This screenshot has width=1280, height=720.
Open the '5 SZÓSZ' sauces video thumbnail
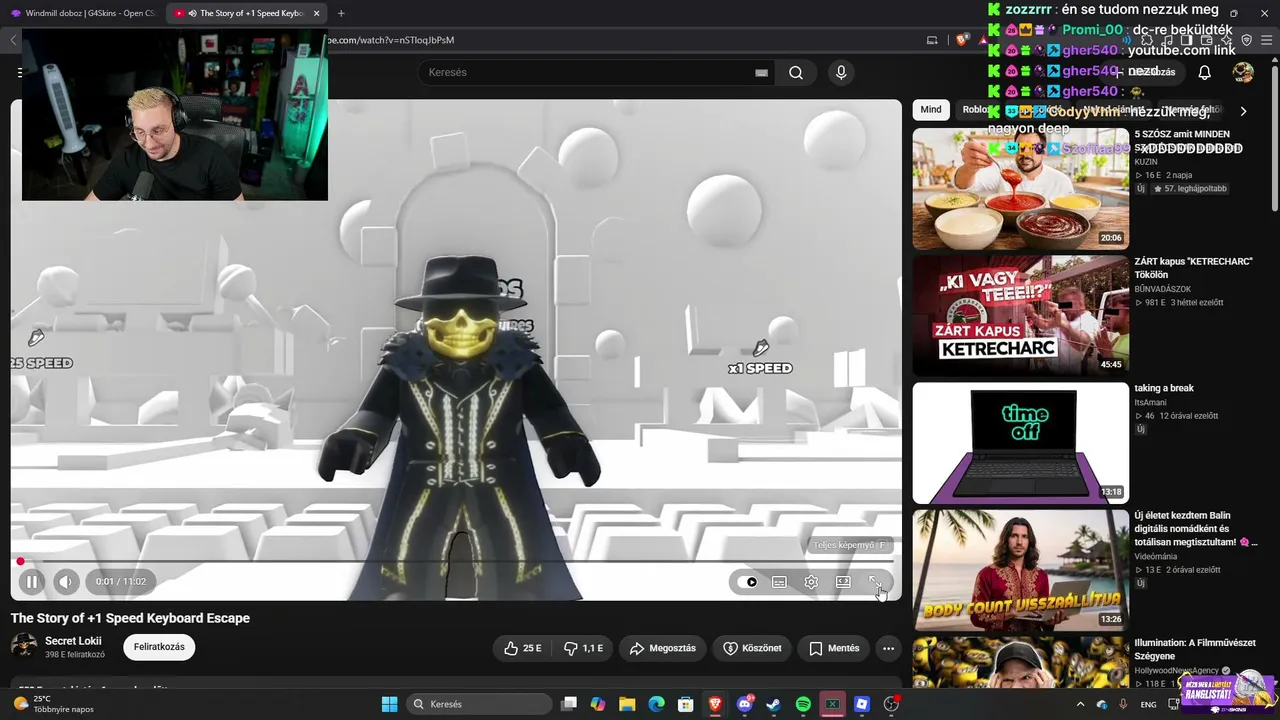coord(1021,188)
